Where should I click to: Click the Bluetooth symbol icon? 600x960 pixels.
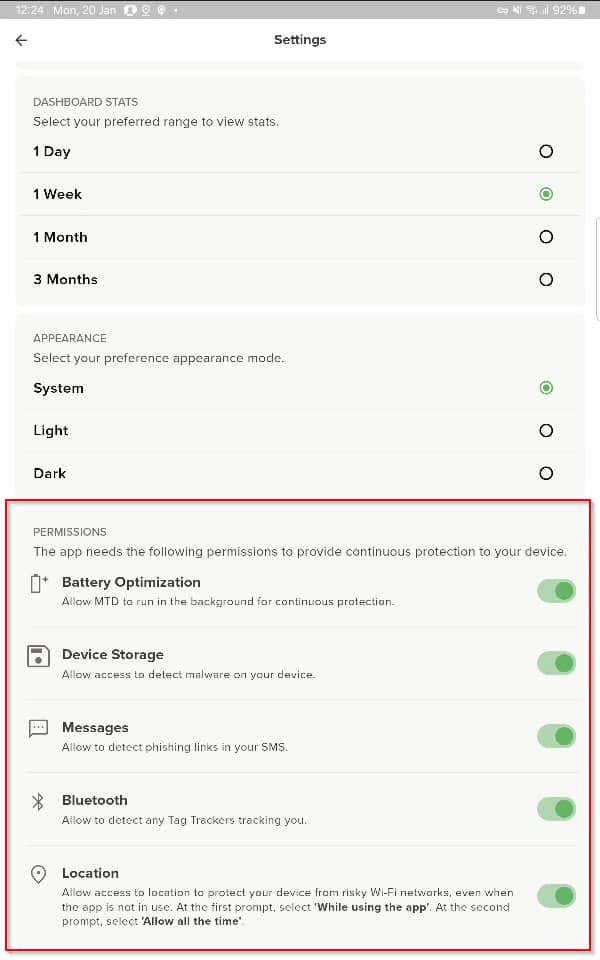(39, 802)
